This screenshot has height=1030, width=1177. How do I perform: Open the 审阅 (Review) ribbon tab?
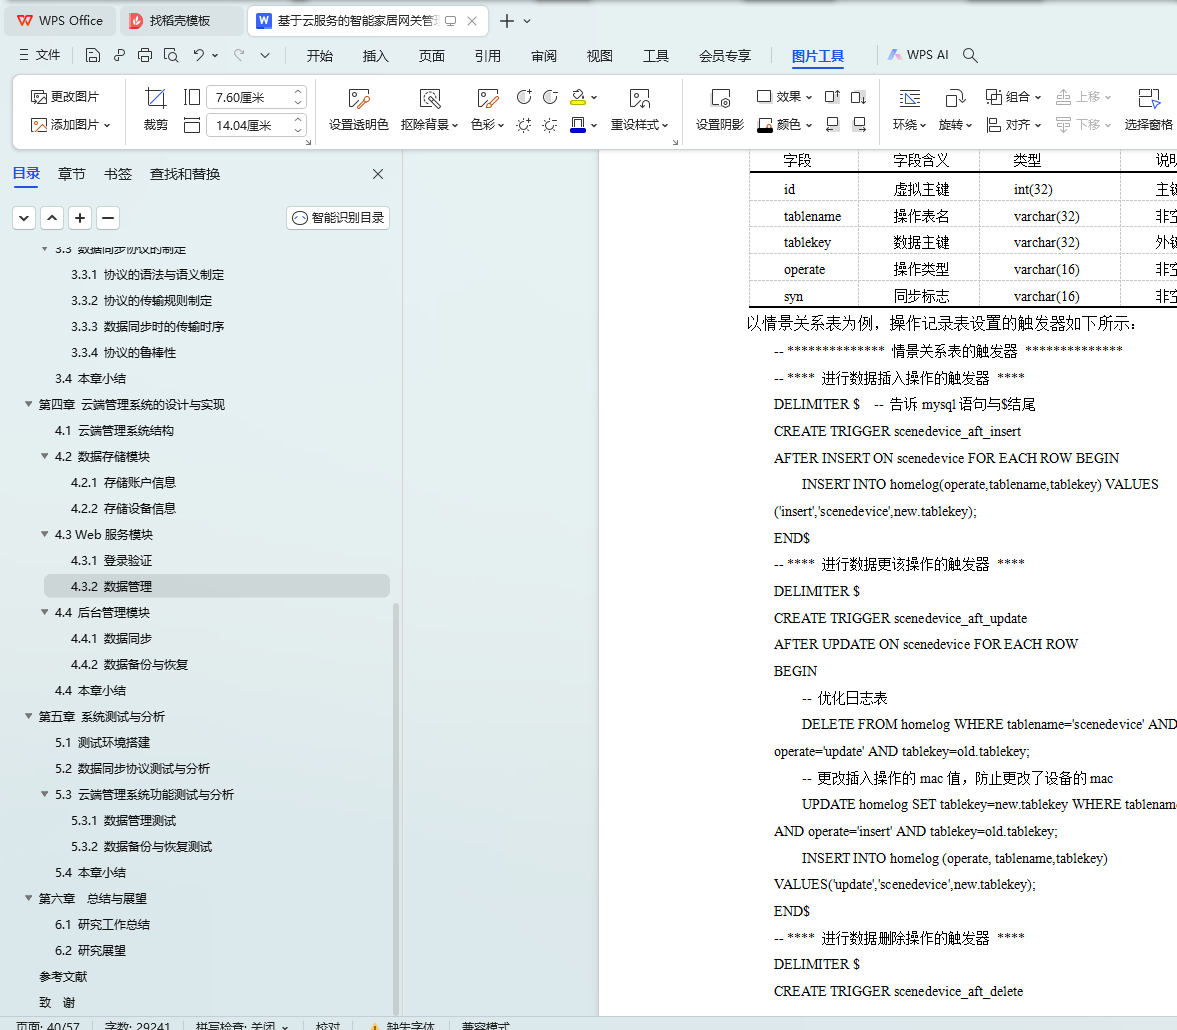[x=543, y=56]
